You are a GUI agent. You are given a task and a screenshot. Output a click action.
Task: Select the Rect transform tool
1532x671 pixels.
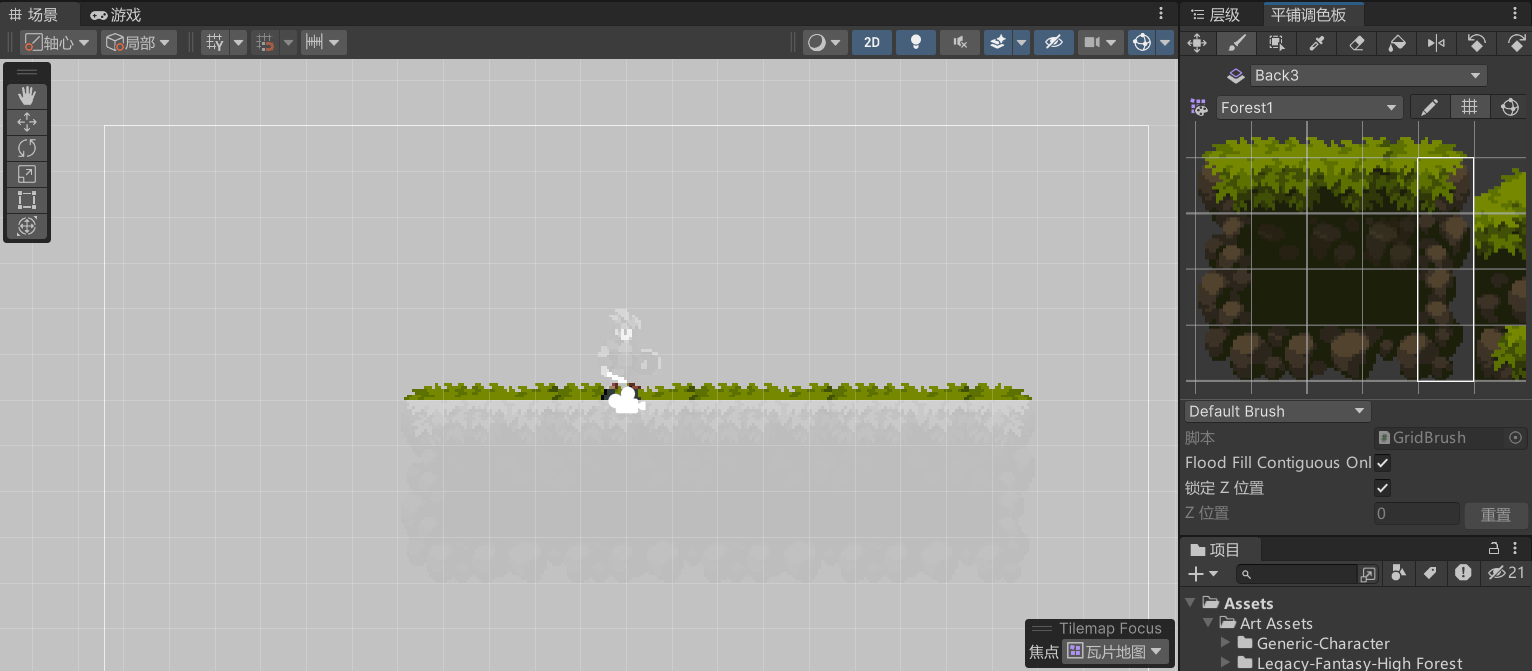27,200
